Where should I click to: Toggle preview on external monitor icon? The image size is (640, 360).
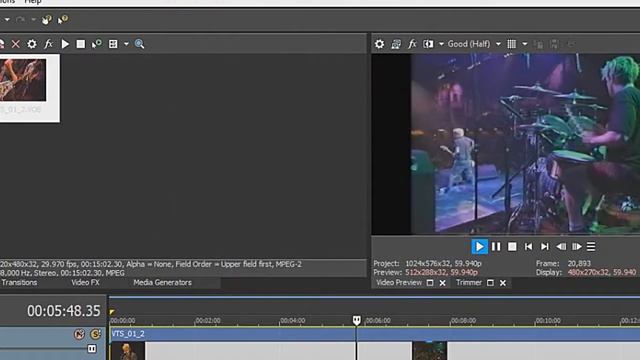coord(396,44)
